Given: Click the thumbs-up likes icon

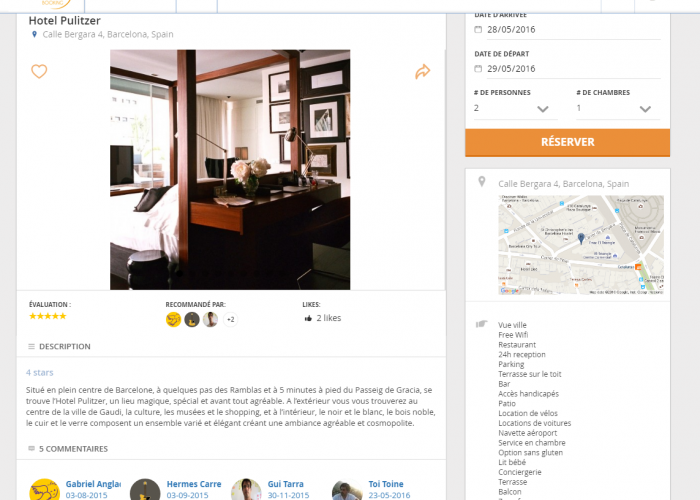Looking at the screenshot, I should tap(308, 318).
